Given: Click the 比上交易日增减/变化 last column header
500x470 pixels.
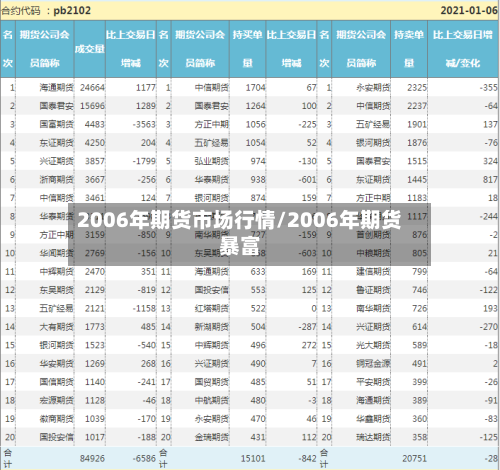Looking at the screenshot, I should pyautogui.click(x=463, y=49).
